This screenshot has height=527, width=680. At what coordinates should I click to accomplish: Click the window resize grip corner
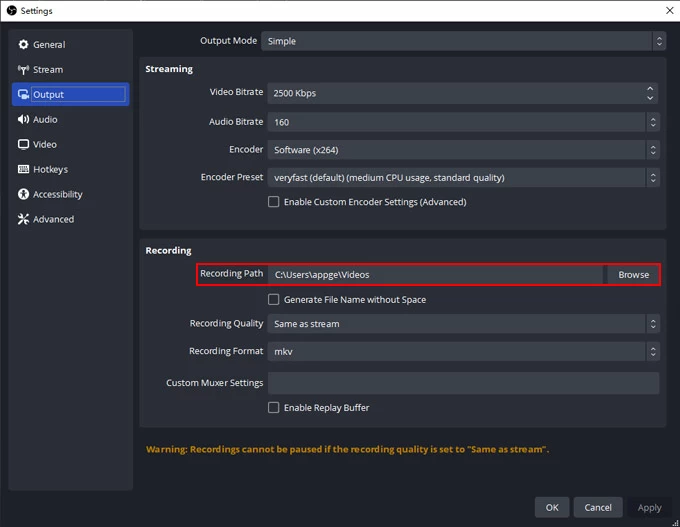[x=675, y=522]
